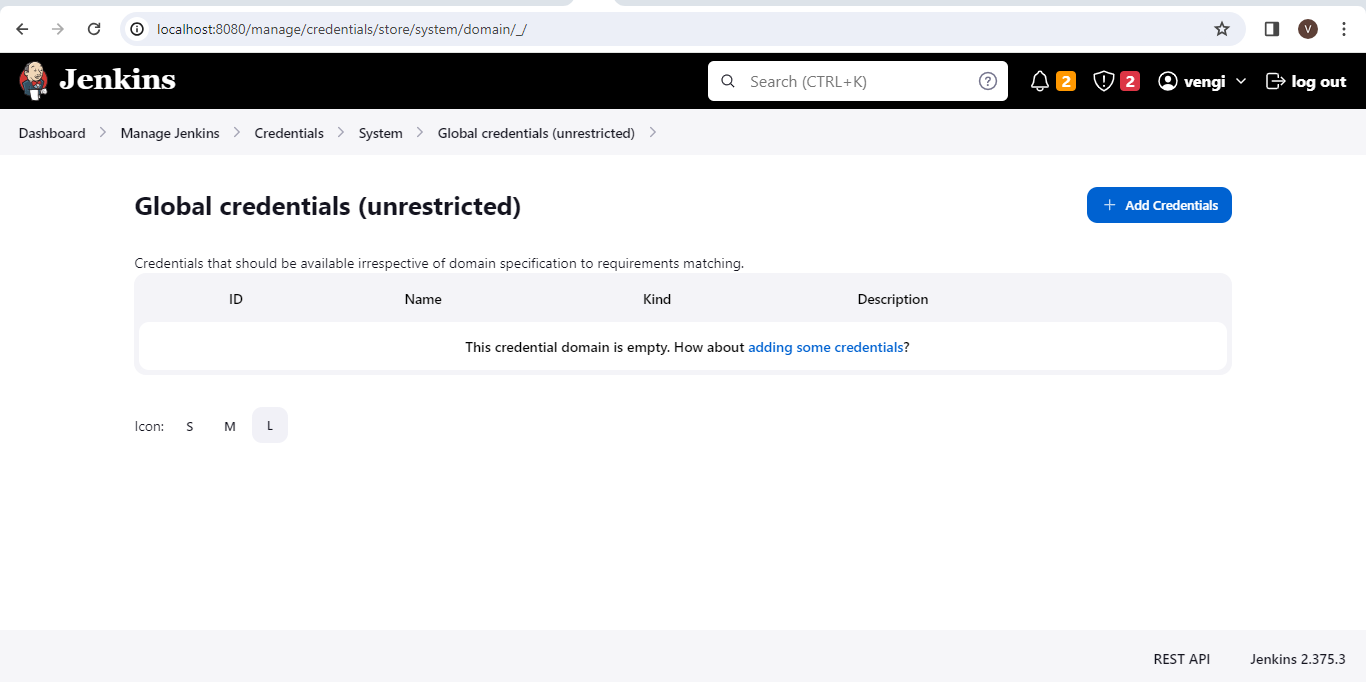The width and height of the screenshot is (1366, 682).
Task: Open search help question mark icon
Action: point(988,81)
